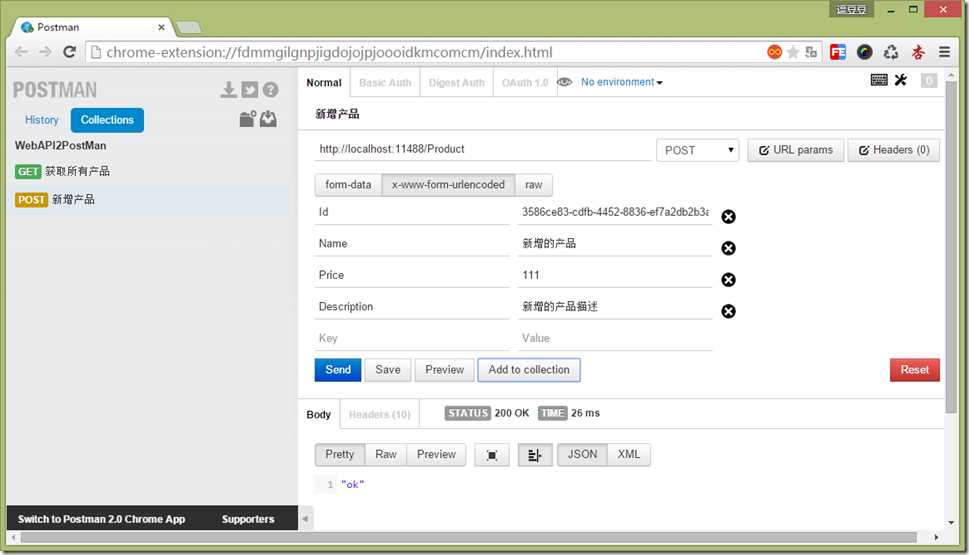Open Headers (0) editor
This screenshot has width=969, height=555.
(x=894, y=150)
